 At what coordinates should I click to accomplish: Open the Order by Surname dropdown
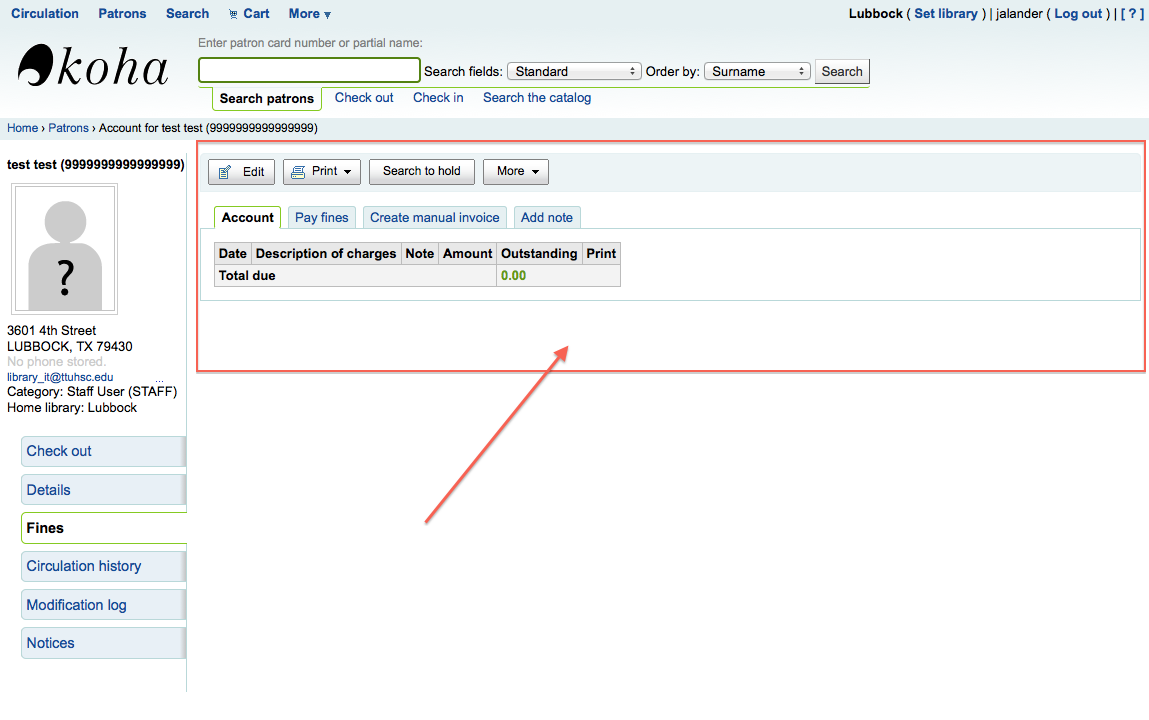[757, 72]
